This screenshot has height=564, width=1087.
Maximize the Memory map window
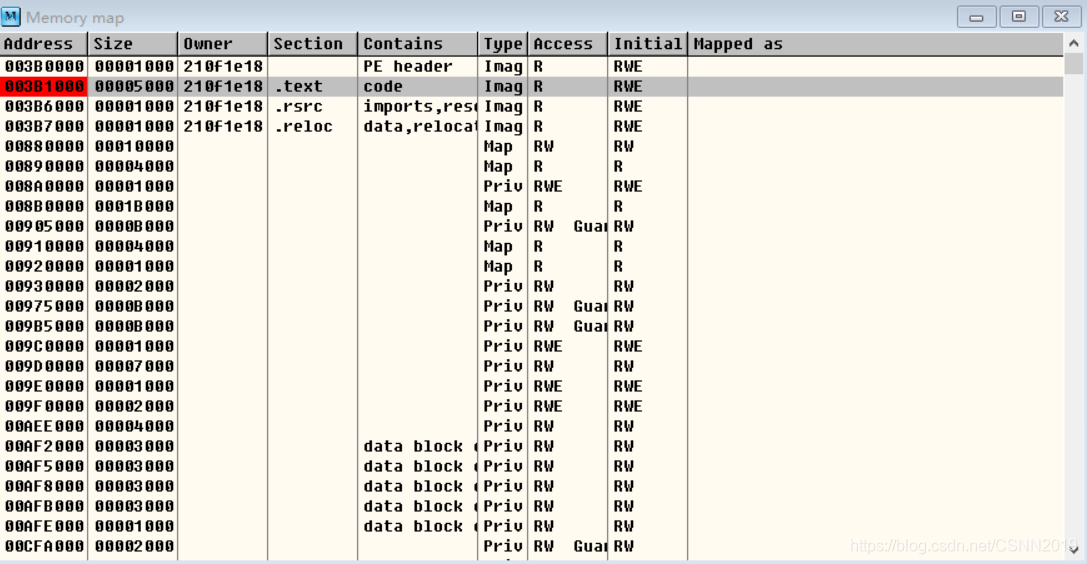coord(1018,17)
